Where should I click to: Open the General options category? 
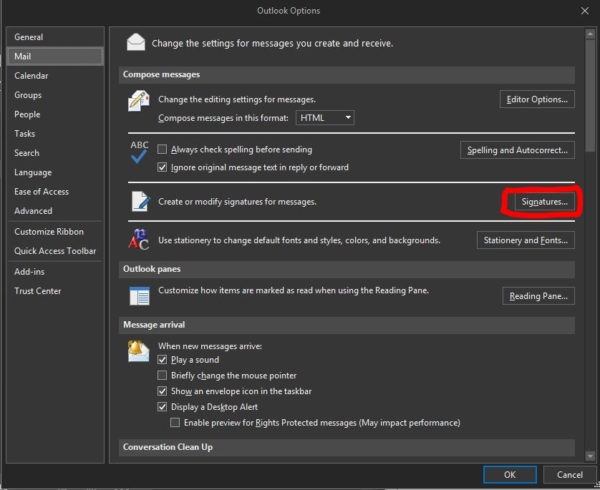(x=55, y=37)
